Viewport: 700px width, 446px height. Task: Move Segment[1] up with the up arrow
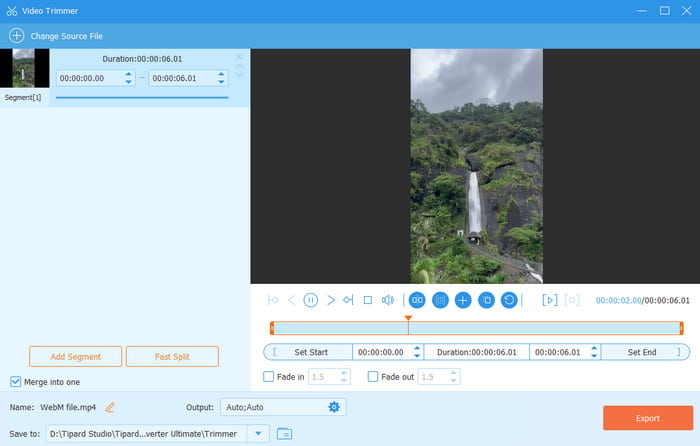239,66
